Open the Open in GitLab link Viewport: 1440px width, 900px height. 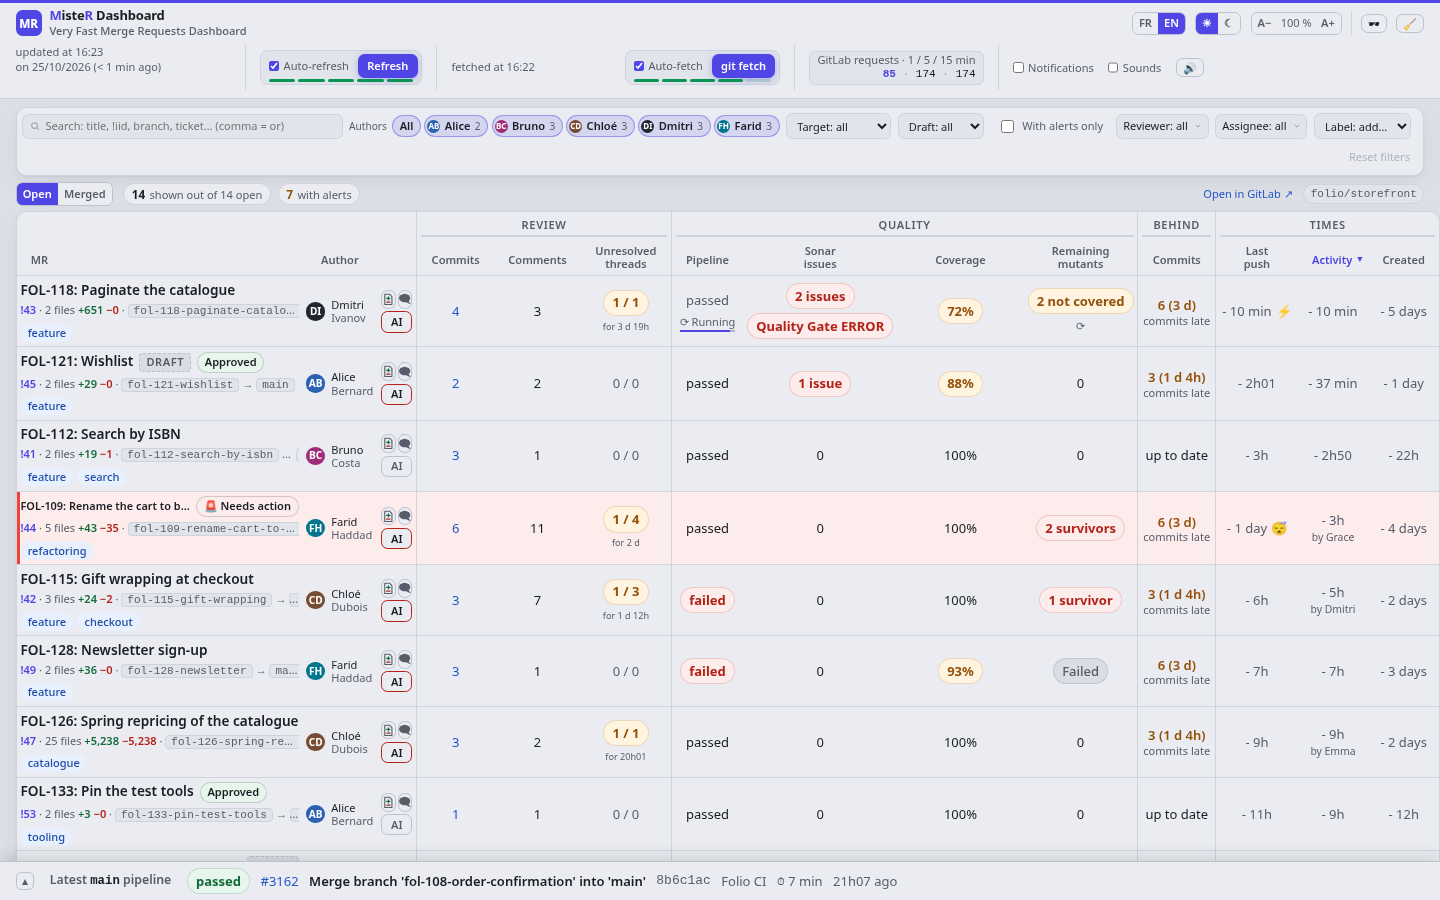click(x=1247, y=194)
